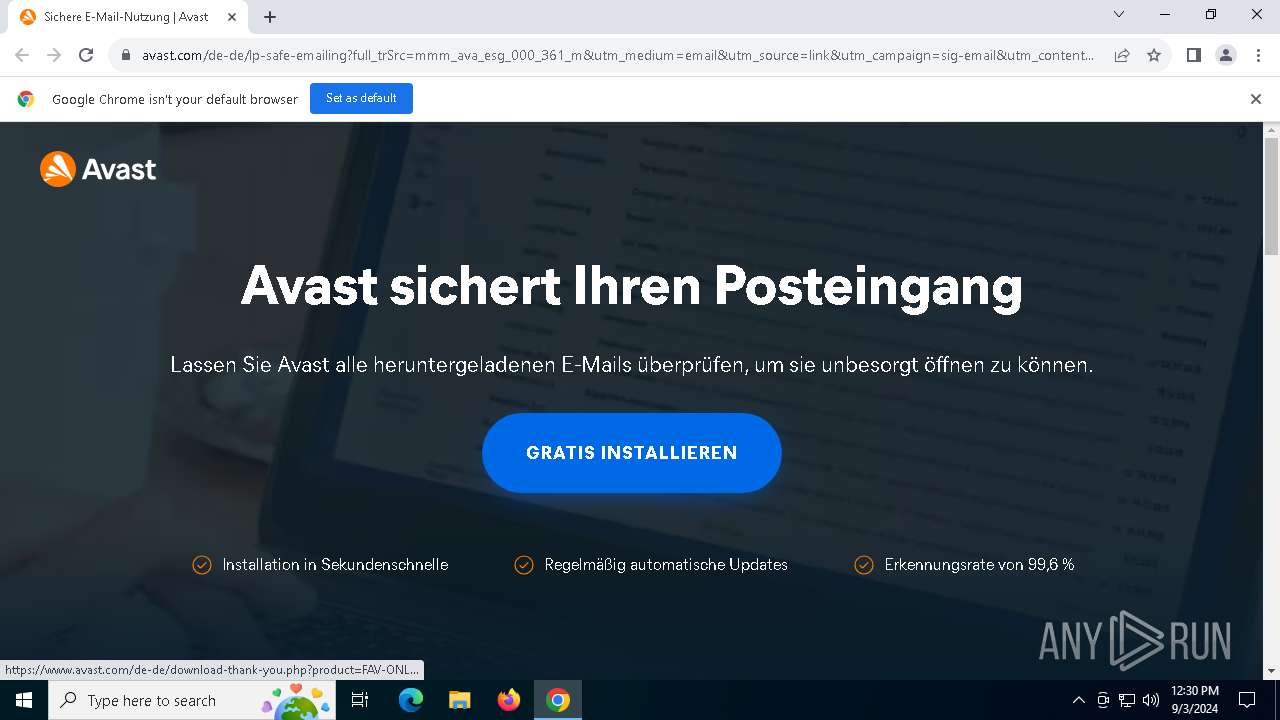The width and height of the screenshot is (1280, 720).
Task: Click the scrollbar down arrow
Action: [1271, 671]
